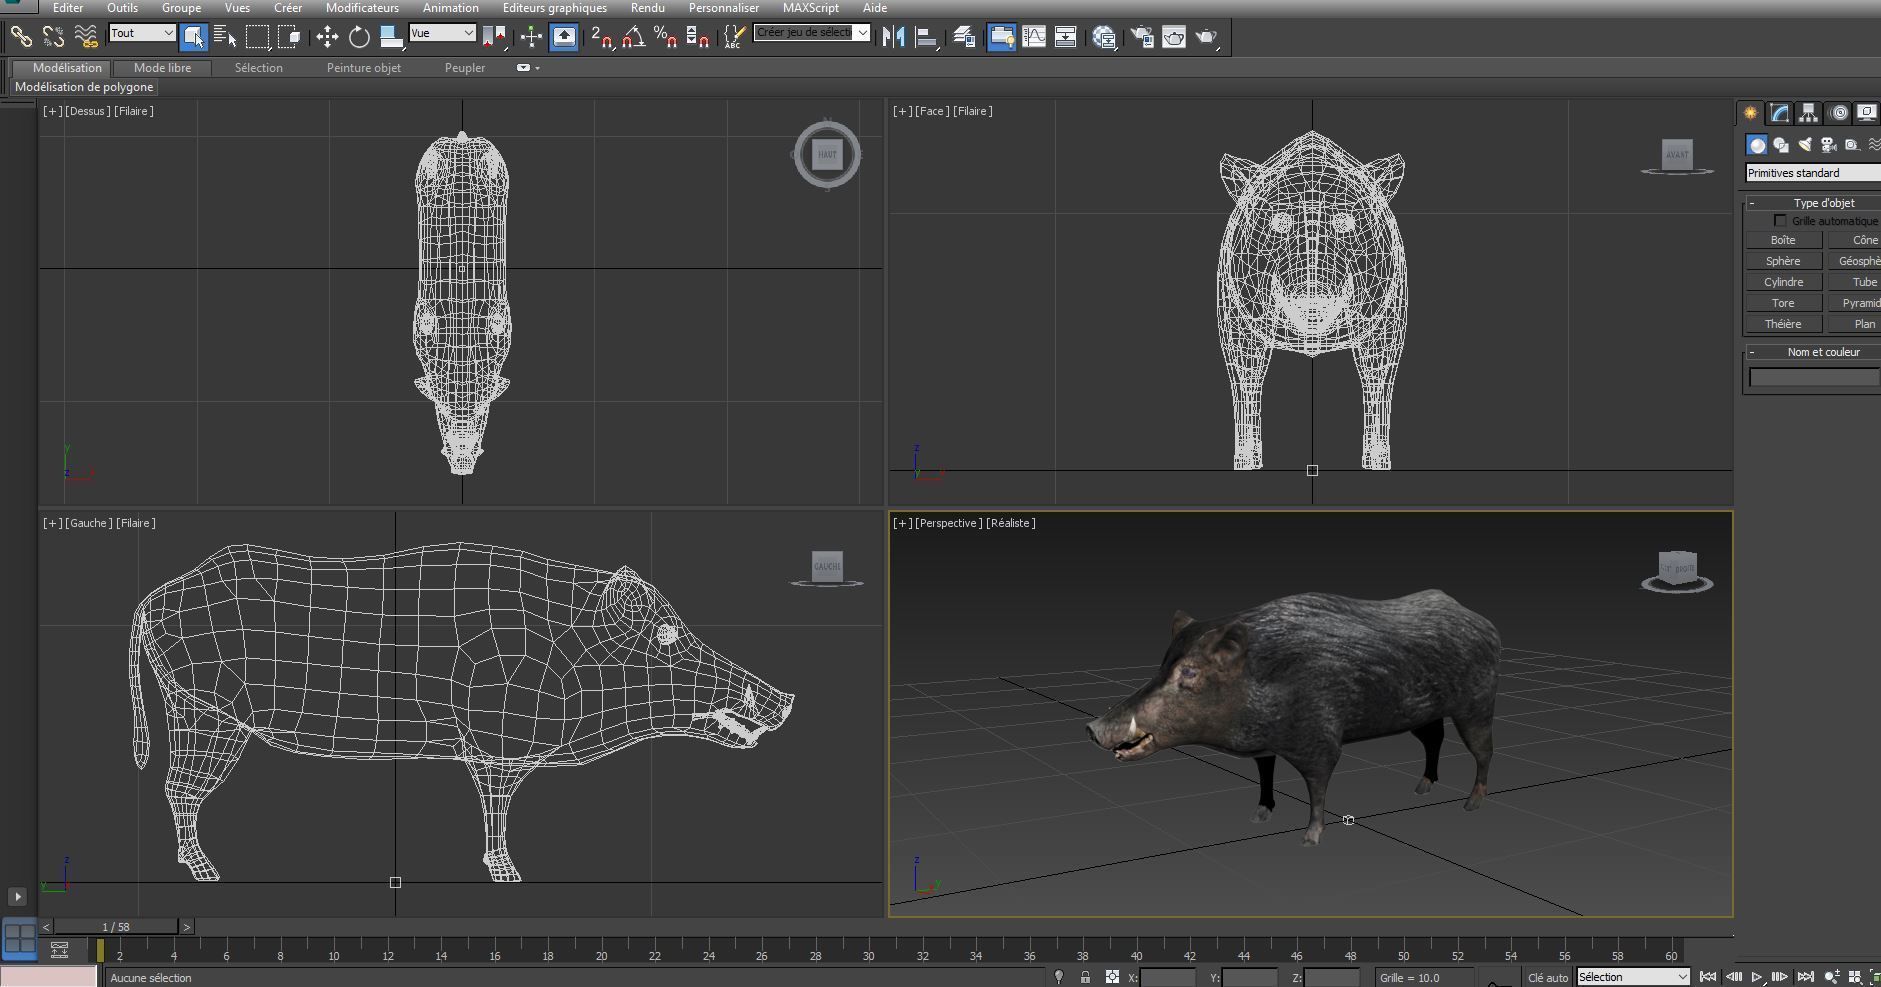1881x987 pixels.
Task: Switch to the Peinture objet ribbon tab
Action: pyautogui.click(x=364, y=68)
